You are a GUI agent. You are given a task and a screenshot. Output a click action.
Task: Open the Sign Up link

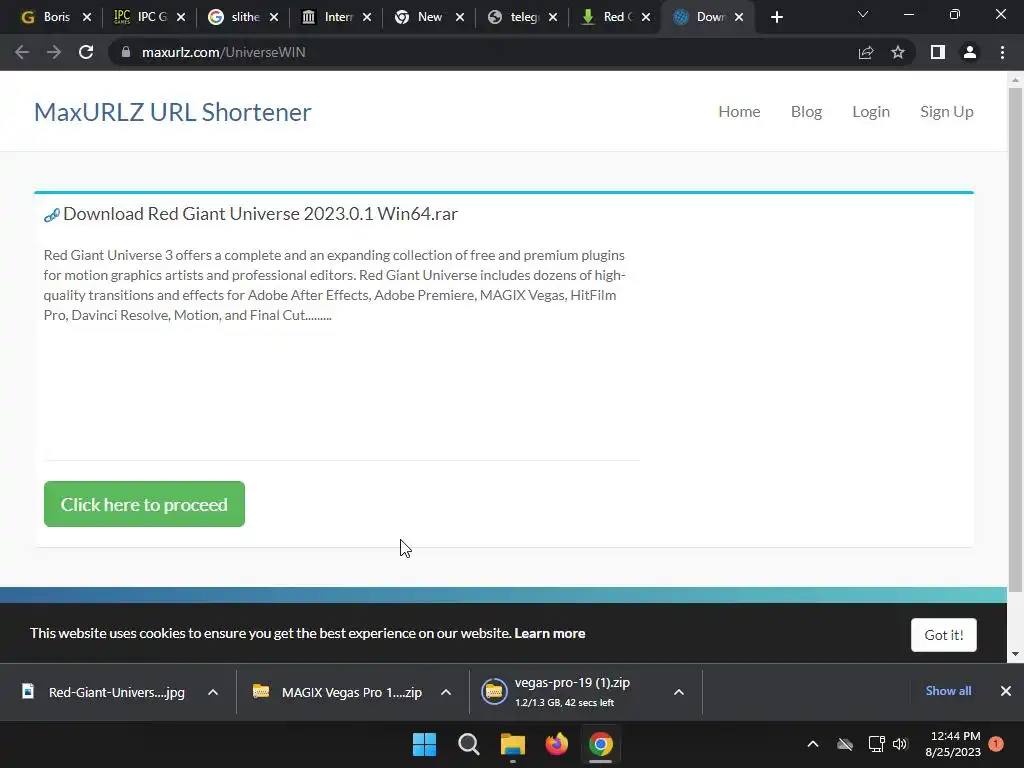947,112
